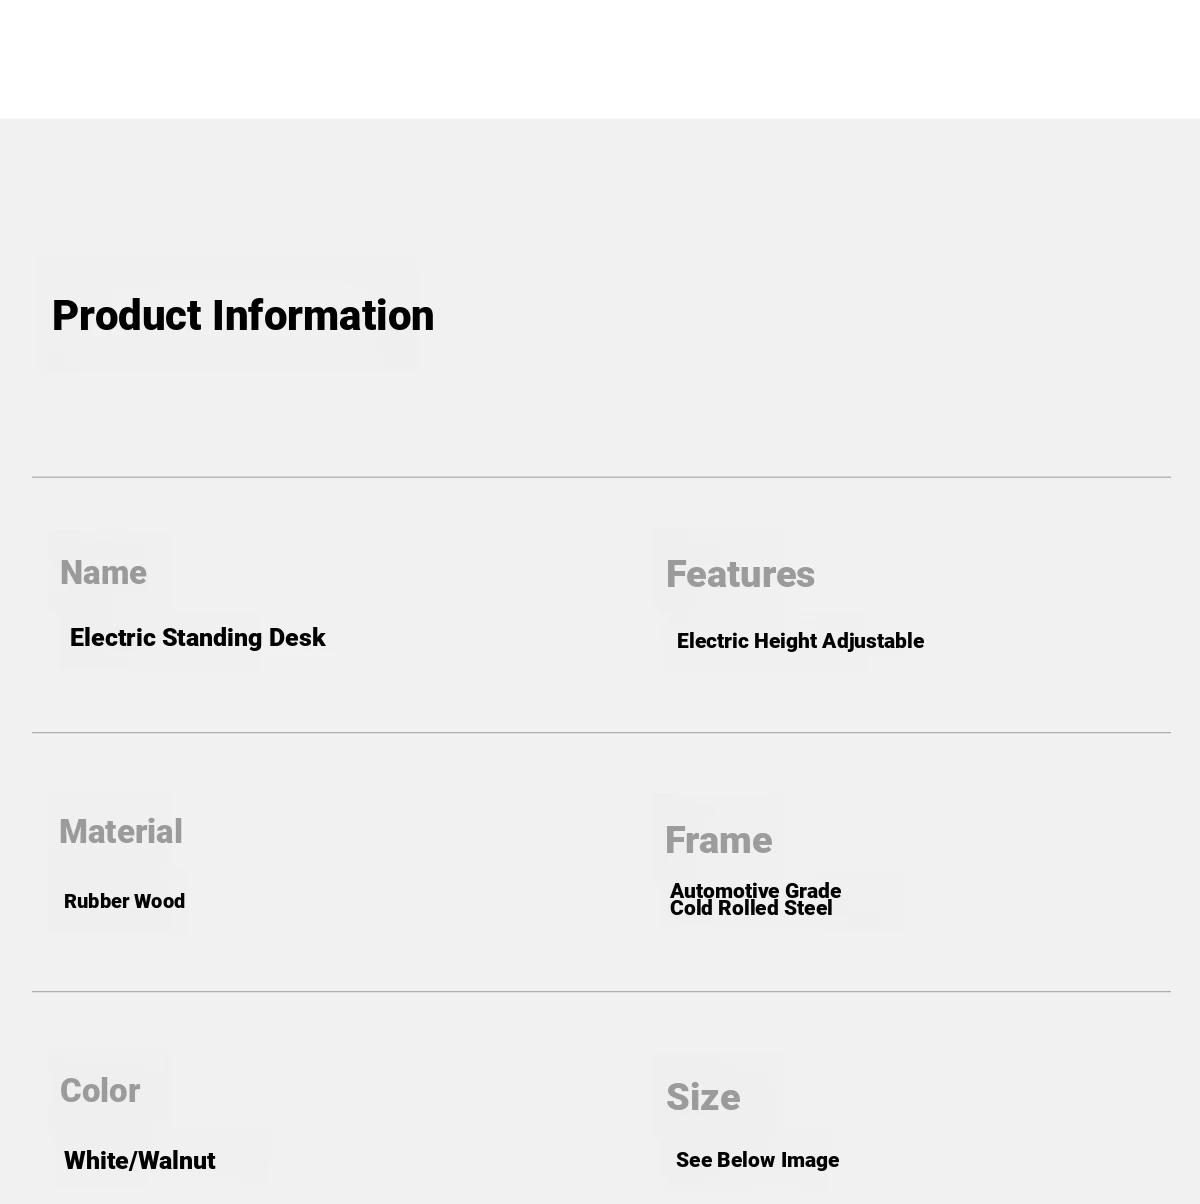The width and height of the screenshot is (1200, 1204).
Task: Click the word Information in heading
Action: point(323,316)
